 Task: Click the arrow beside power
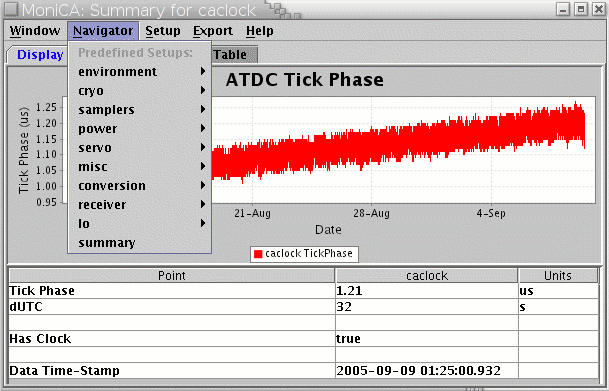click(203, 128)
